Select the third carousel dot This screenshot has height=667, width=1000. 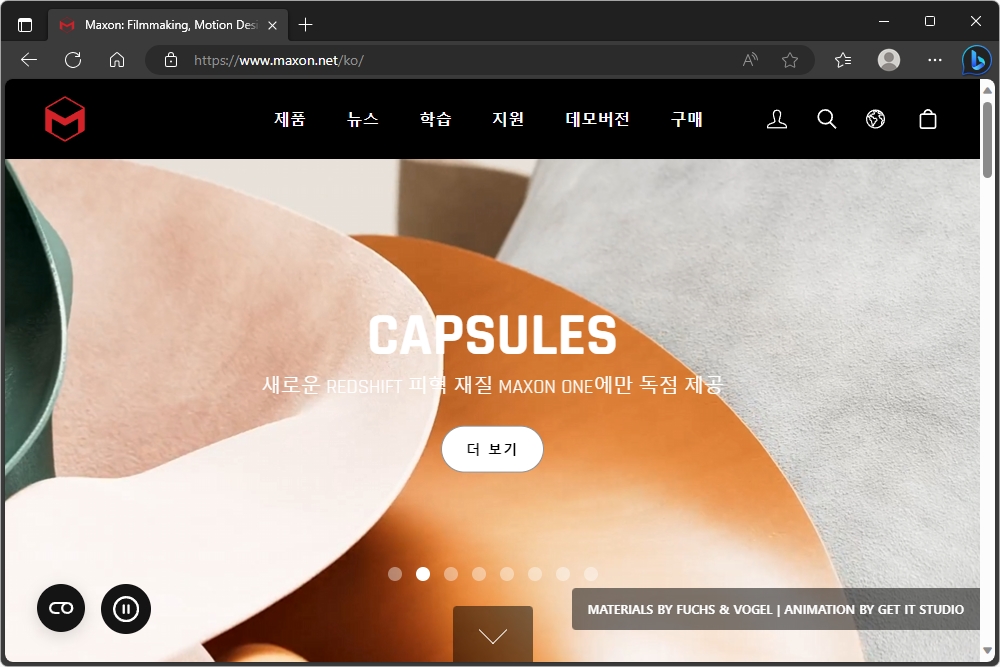click(x=451, y=574)
